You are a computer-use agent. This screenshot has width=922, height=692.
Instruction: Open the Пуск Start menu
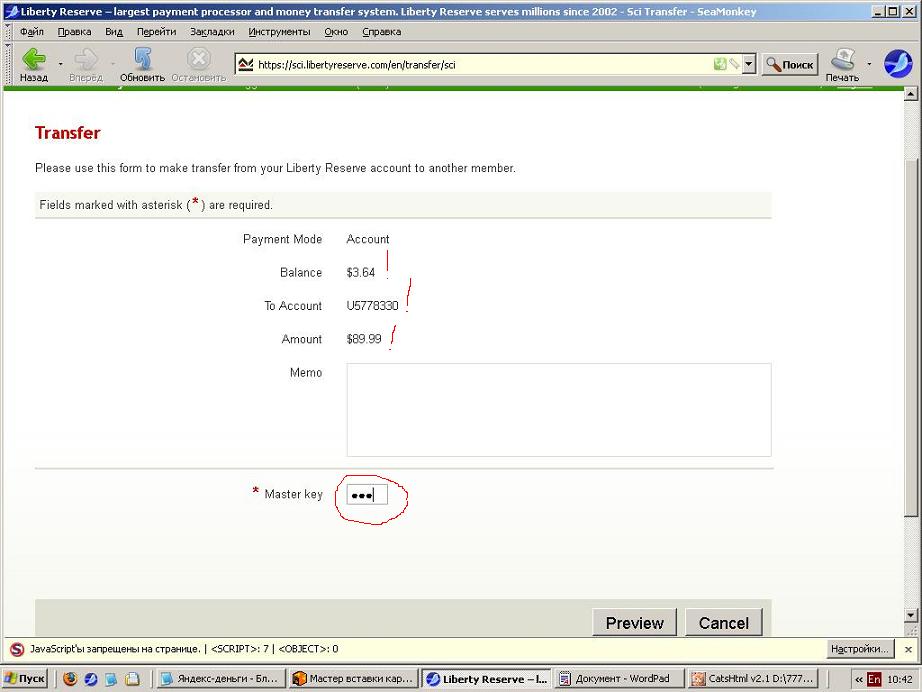[x=25, y=678]
